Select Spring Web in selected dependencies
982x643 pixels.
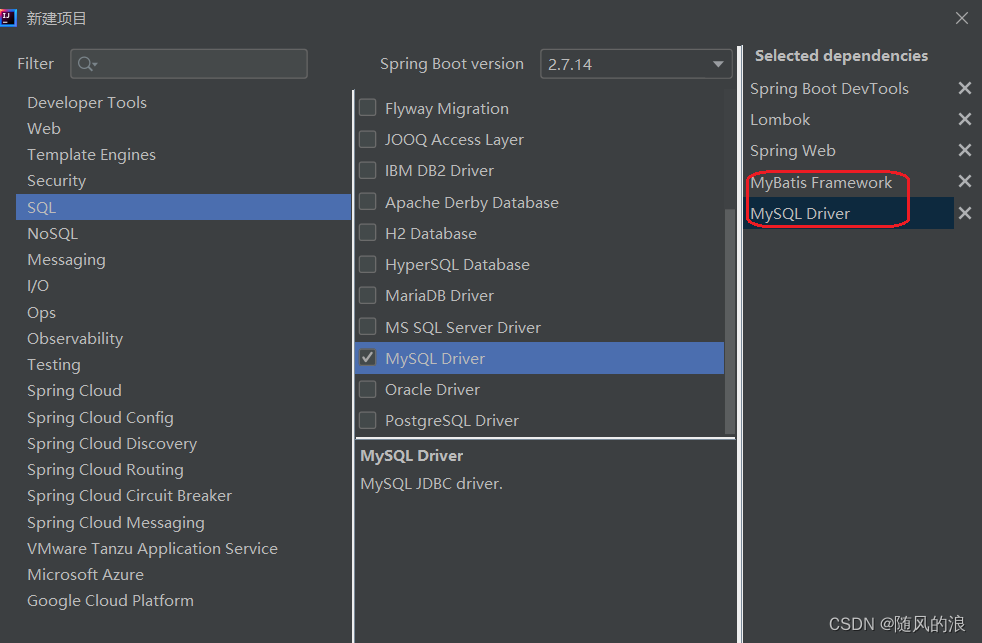(x=793, y=150)
